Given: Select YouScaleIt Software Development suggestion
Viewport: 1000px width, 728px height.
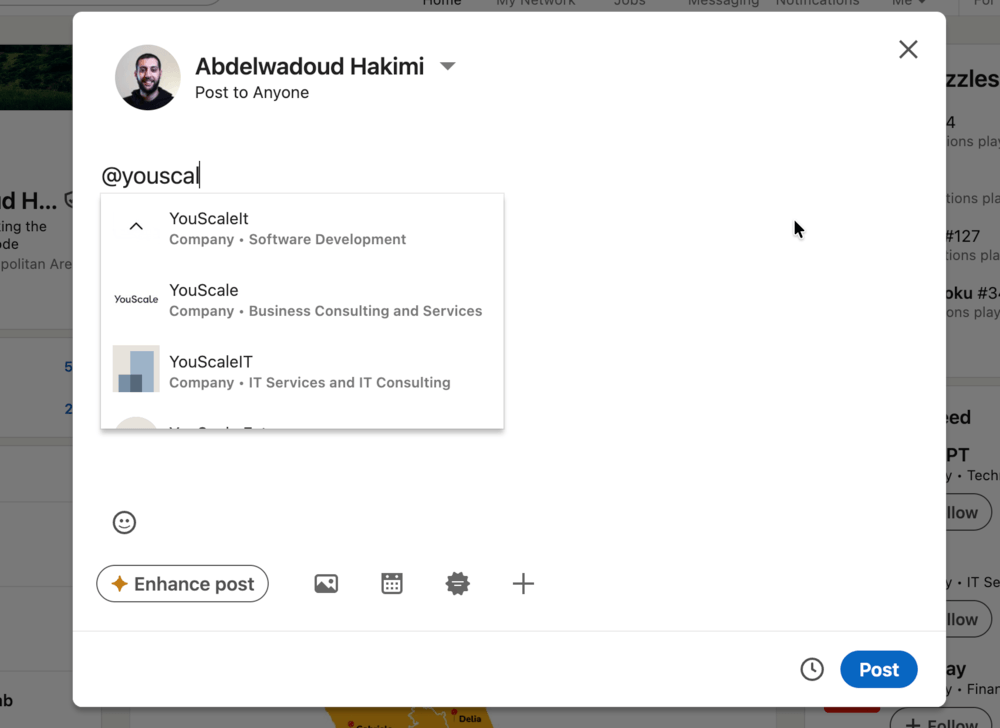Looking at the screenshot, I should (302, 229).
